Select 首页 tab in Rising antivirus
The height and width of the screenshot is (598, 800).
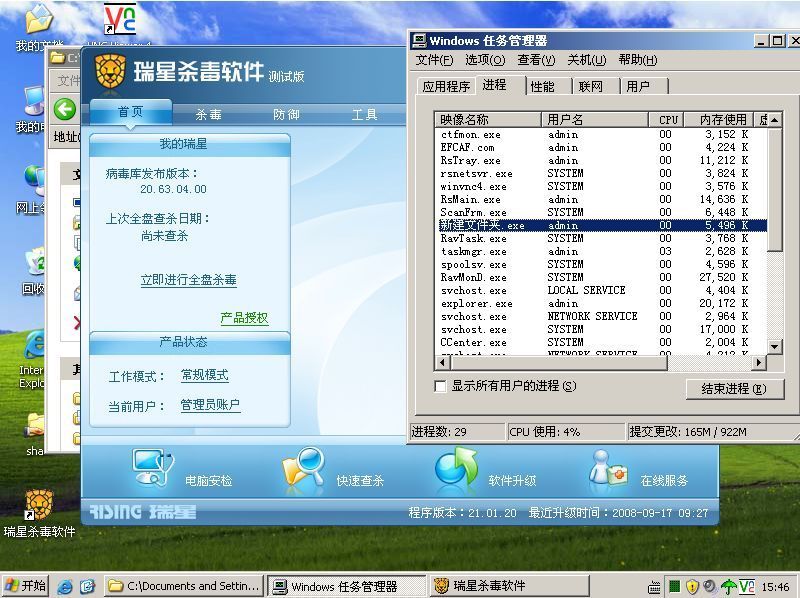click(131, 112)
